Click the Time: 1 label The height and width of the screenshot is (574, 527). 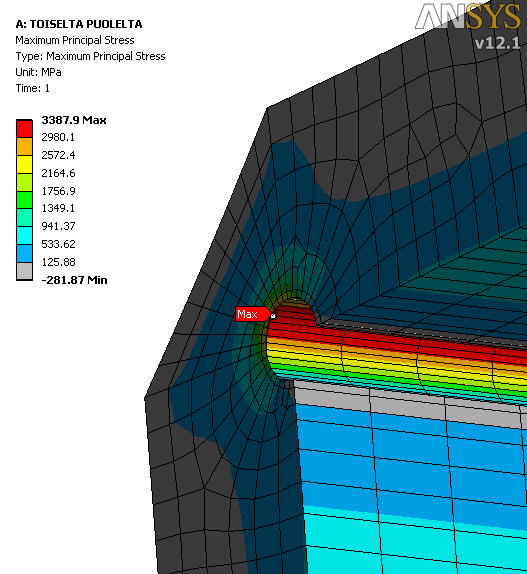coord(33,88)
